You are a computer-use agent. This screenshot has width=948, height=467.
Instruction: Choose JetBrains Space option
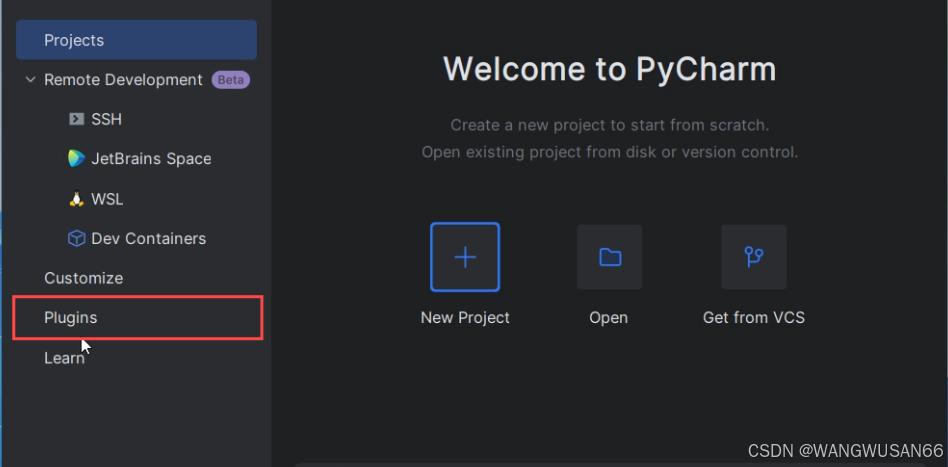point(151,159)
